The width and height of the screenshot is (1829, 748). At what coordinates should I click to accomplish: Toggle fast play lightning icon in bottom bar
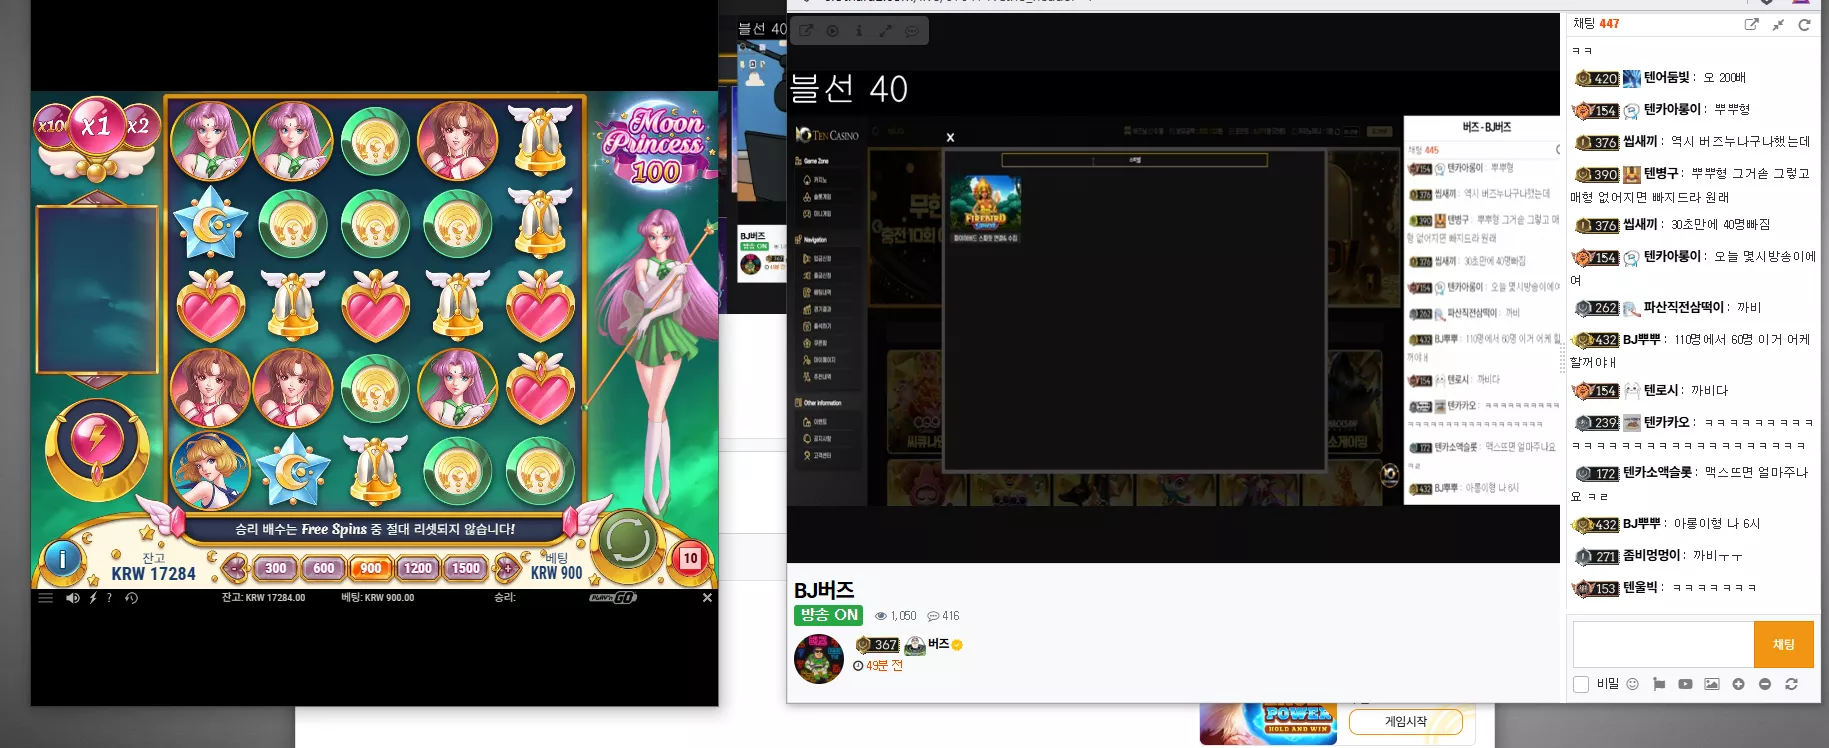pyautogui.click(x=93, y=598)
